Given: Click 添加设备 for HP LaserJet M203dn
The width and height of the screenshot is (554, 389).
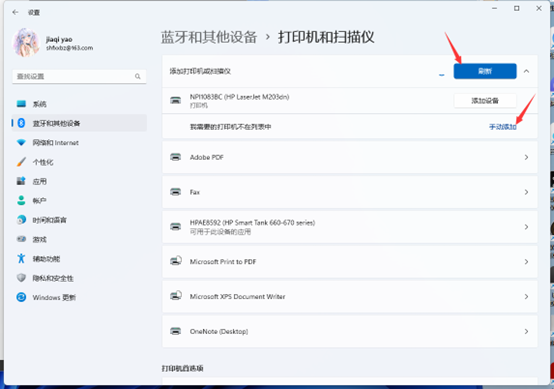Looking at the screenshot, I should point(485,101).
